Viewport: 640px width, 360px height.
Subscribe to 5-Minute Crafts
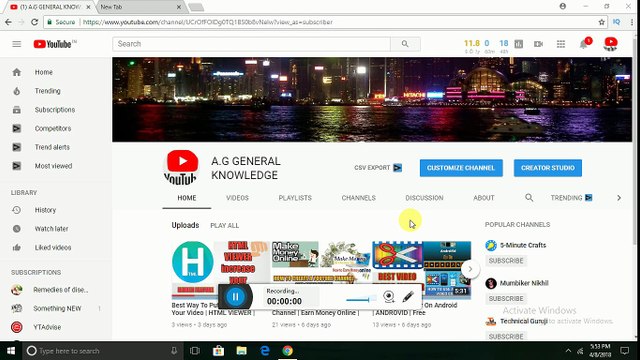click(506, 261)
